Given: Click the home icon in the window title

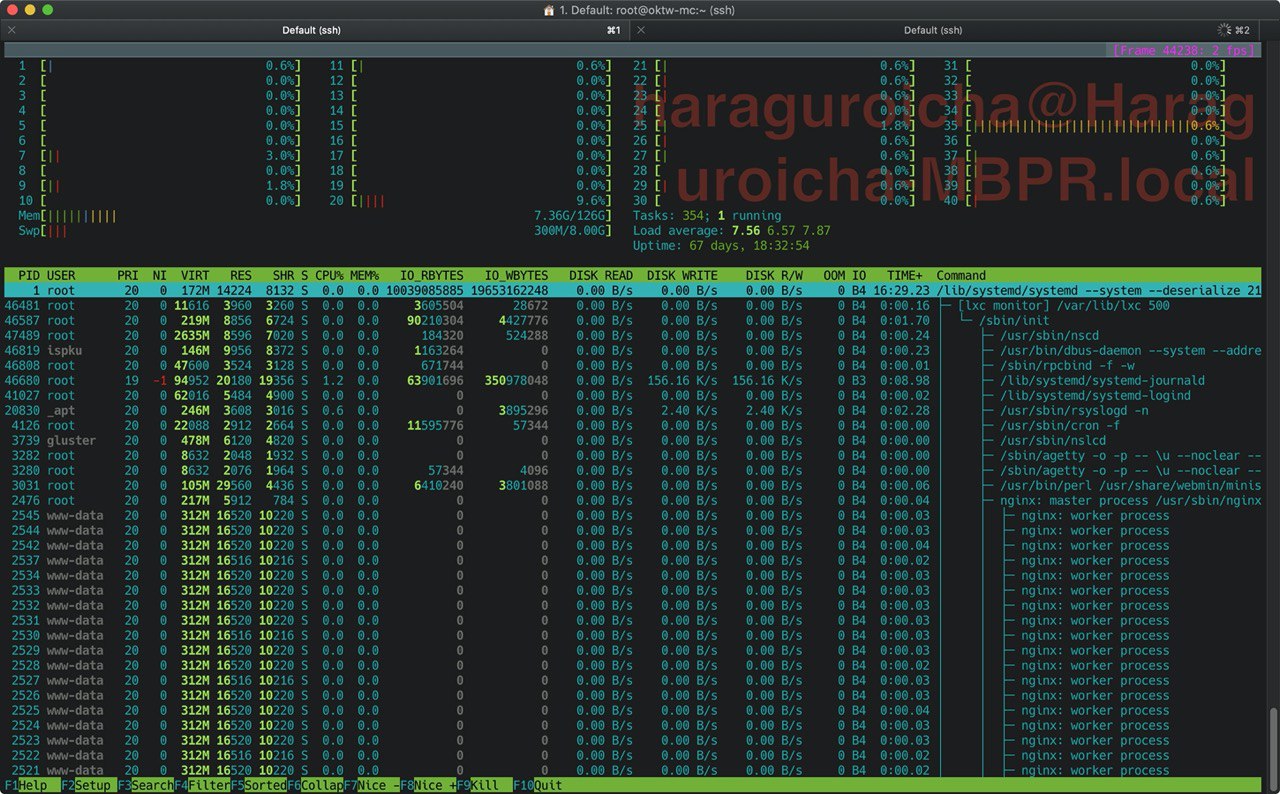Looking at the screenshot, I should point(548,10).
